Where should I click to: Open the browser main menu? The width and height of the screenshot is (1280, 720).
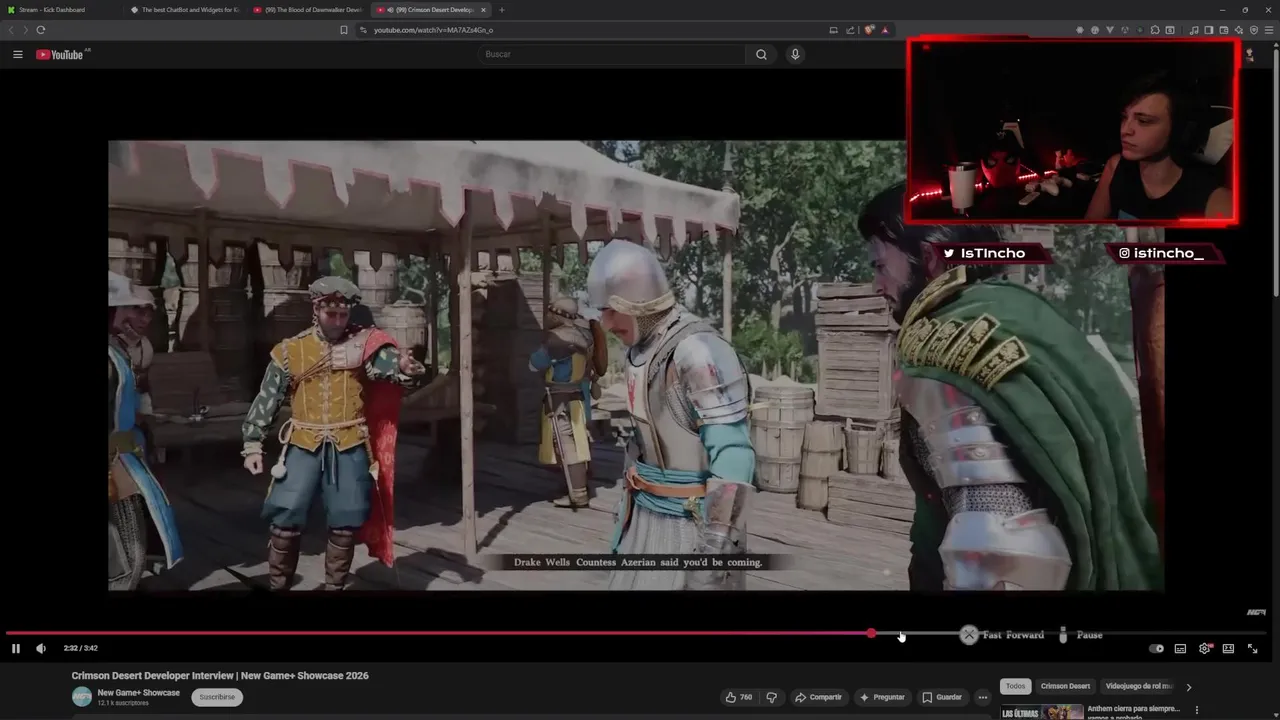click(x=1269, y=30)
